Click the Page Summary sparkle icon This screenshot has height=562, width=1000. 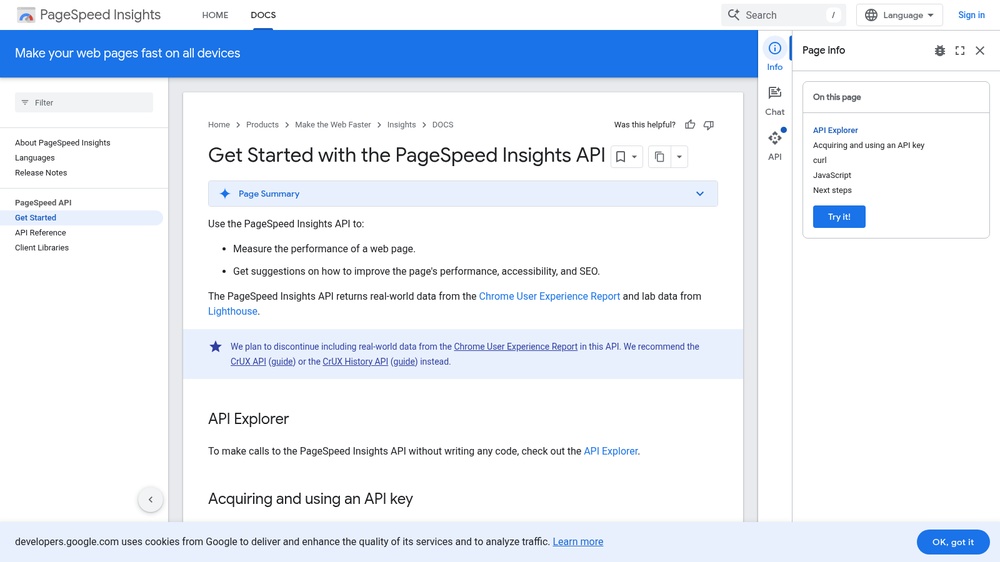coord(224,193)
